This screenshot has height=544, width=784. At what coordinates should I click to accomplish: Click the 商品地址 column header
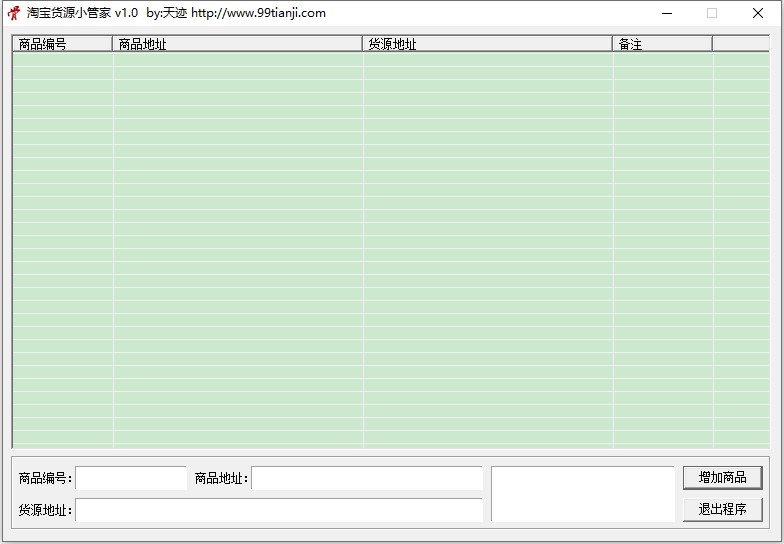click(x=238, y=44)
